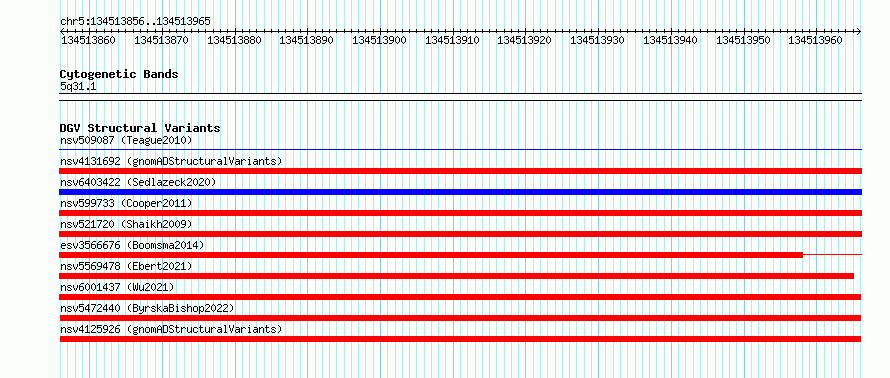The height and width of the screenshot is (378, 890).
Task: Click ruler position 134513960
Action: [816, 40]
